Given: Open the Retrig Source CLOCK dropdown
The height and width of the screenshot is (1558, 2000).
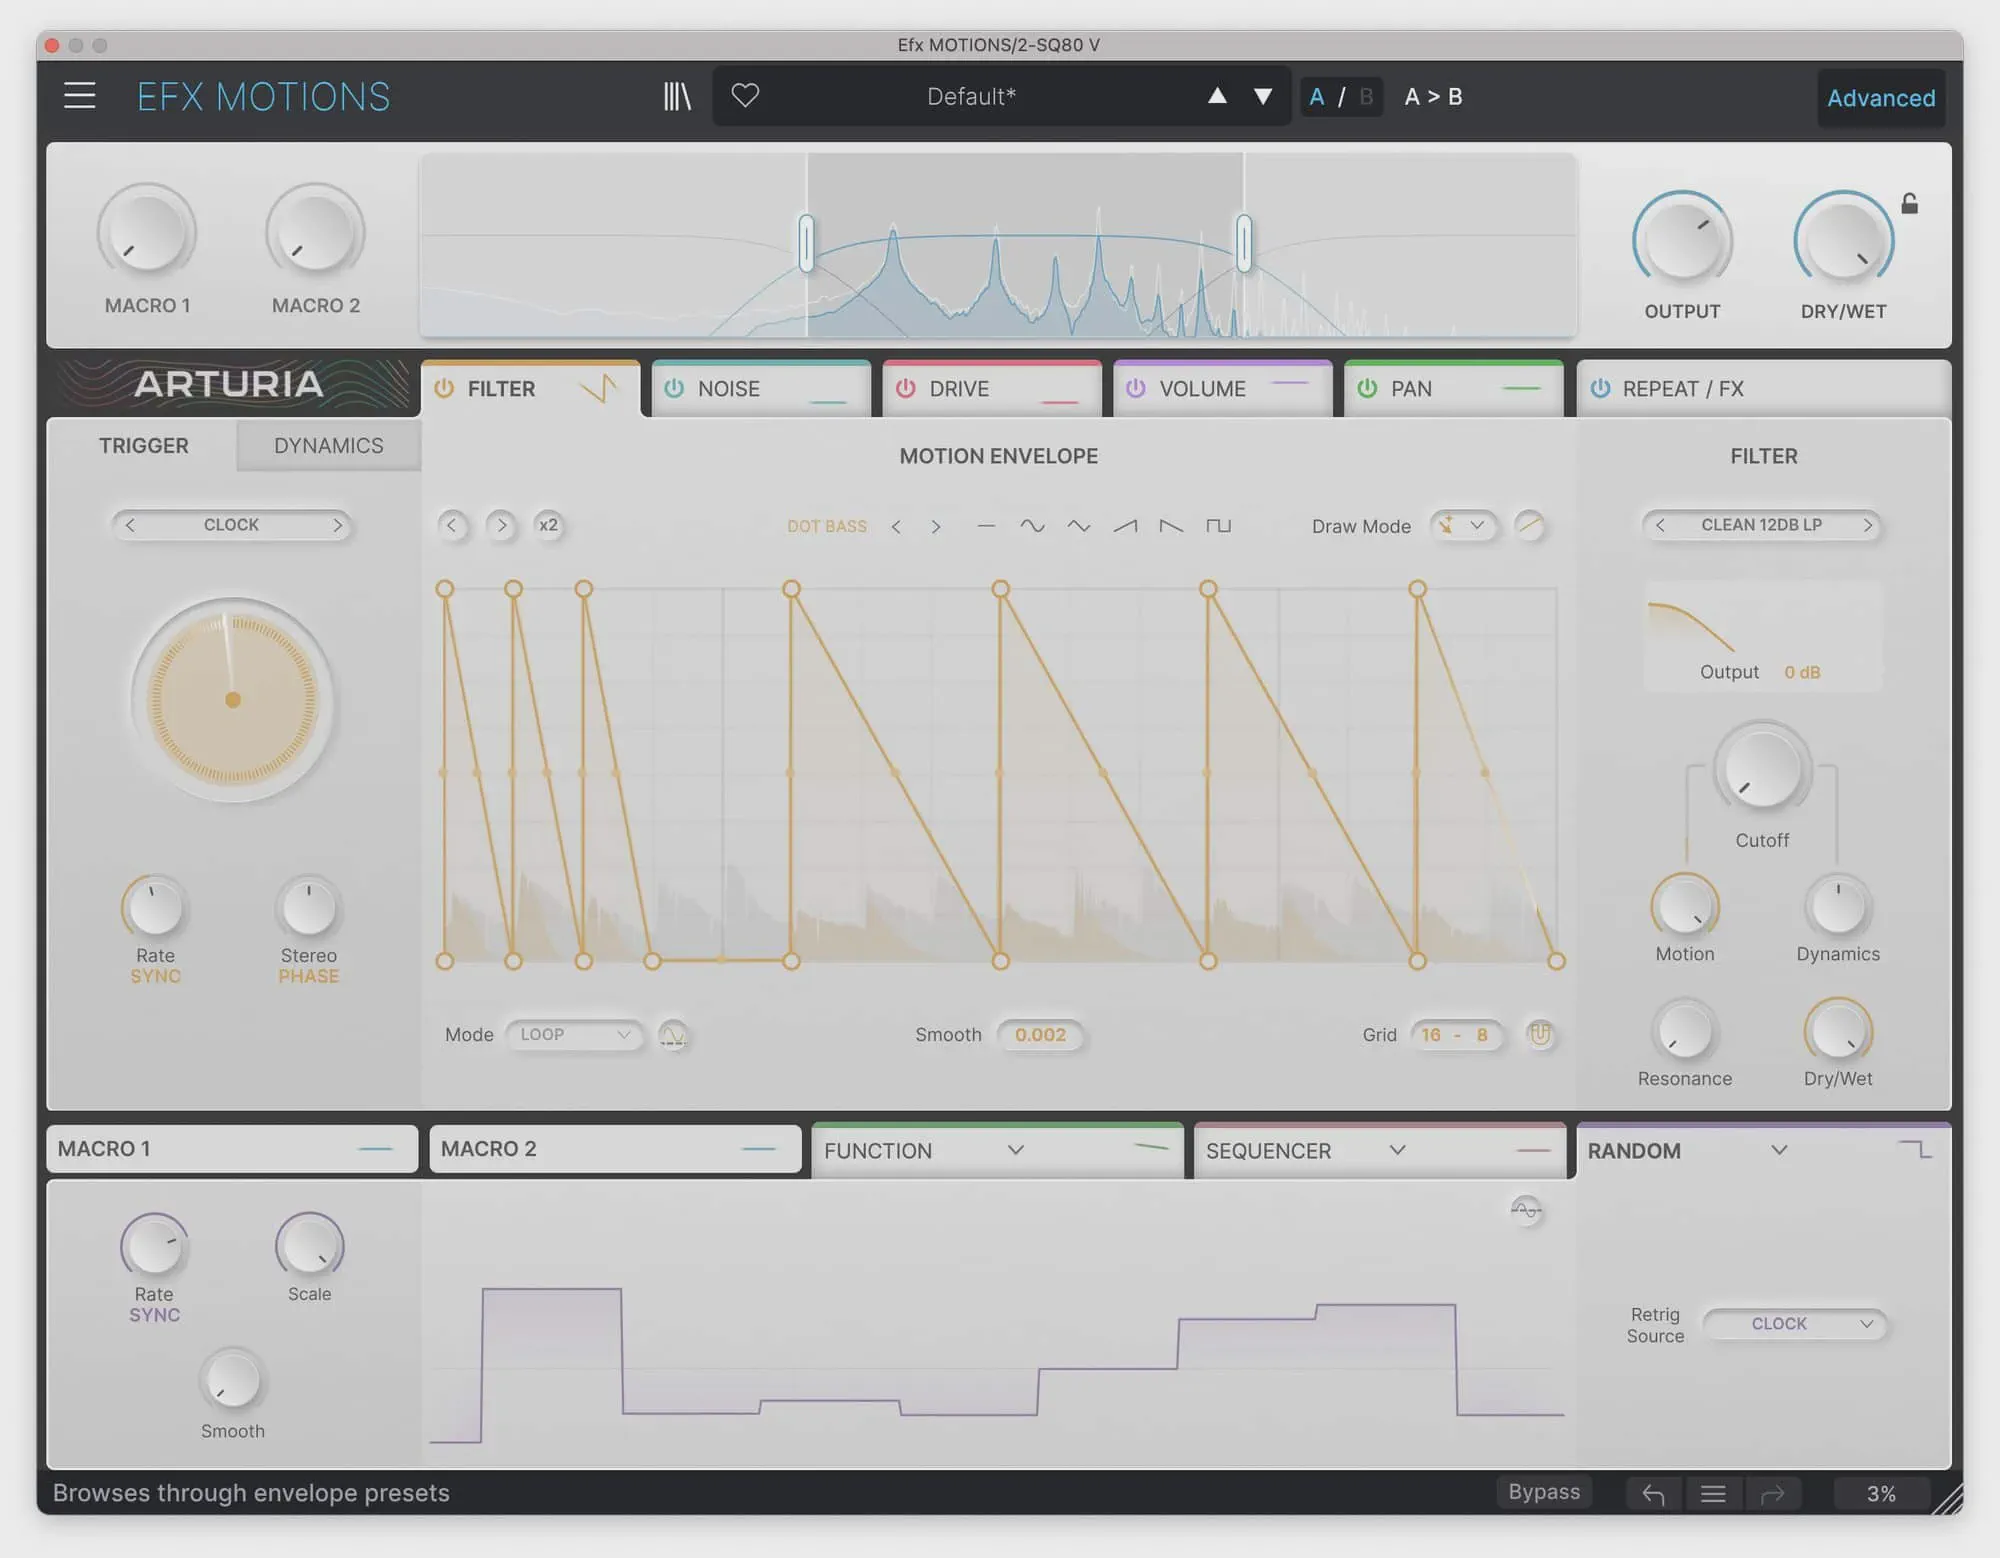Looking at the screenshot, I should click(x=1795, y=1323).
